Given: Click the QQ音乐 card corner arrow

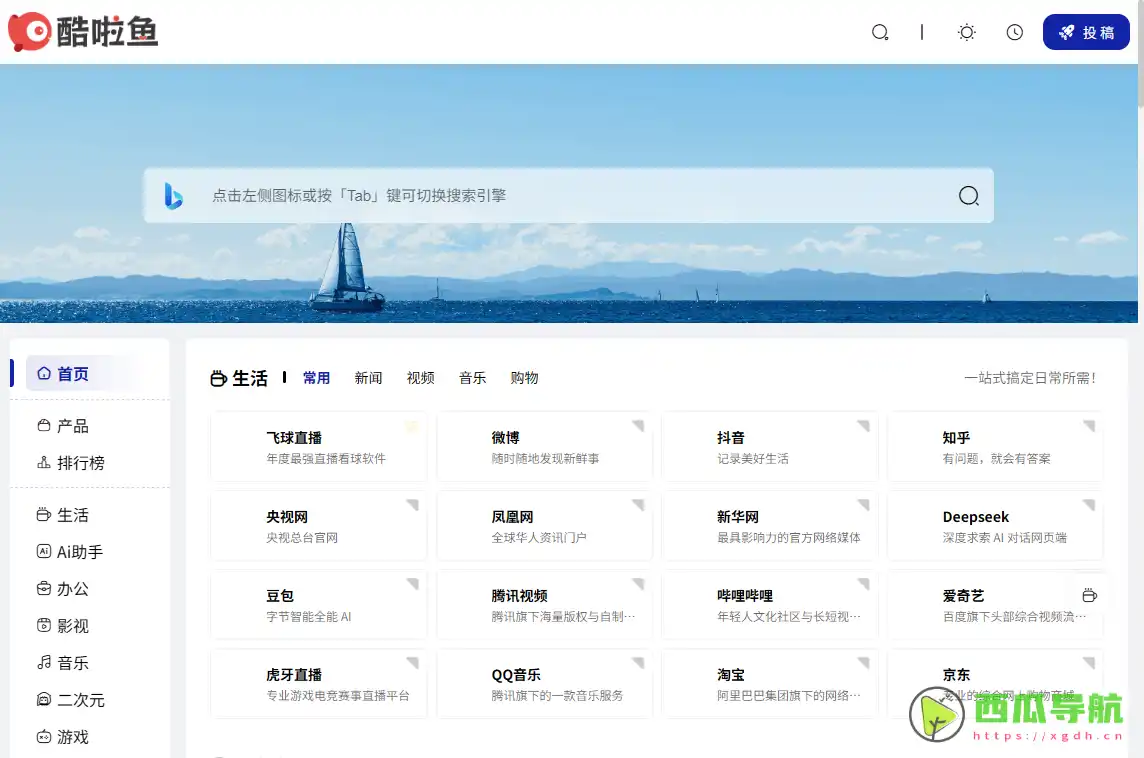Looking at the screenshot, I should [x=639, y=662].
